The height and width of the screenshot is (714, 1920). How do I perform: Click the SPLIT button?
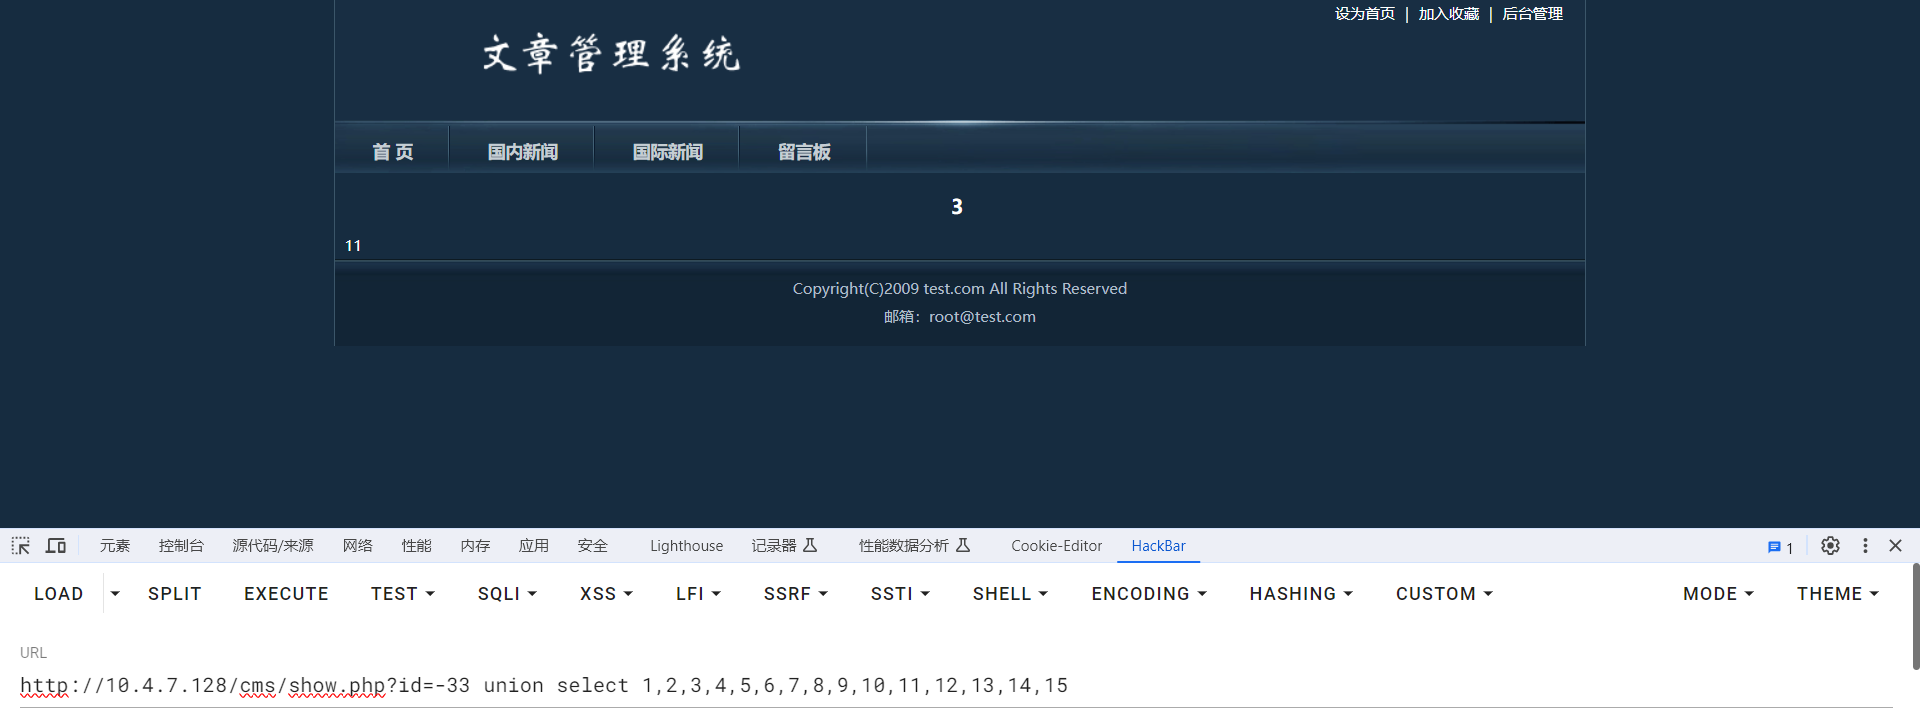coord(175,594)
